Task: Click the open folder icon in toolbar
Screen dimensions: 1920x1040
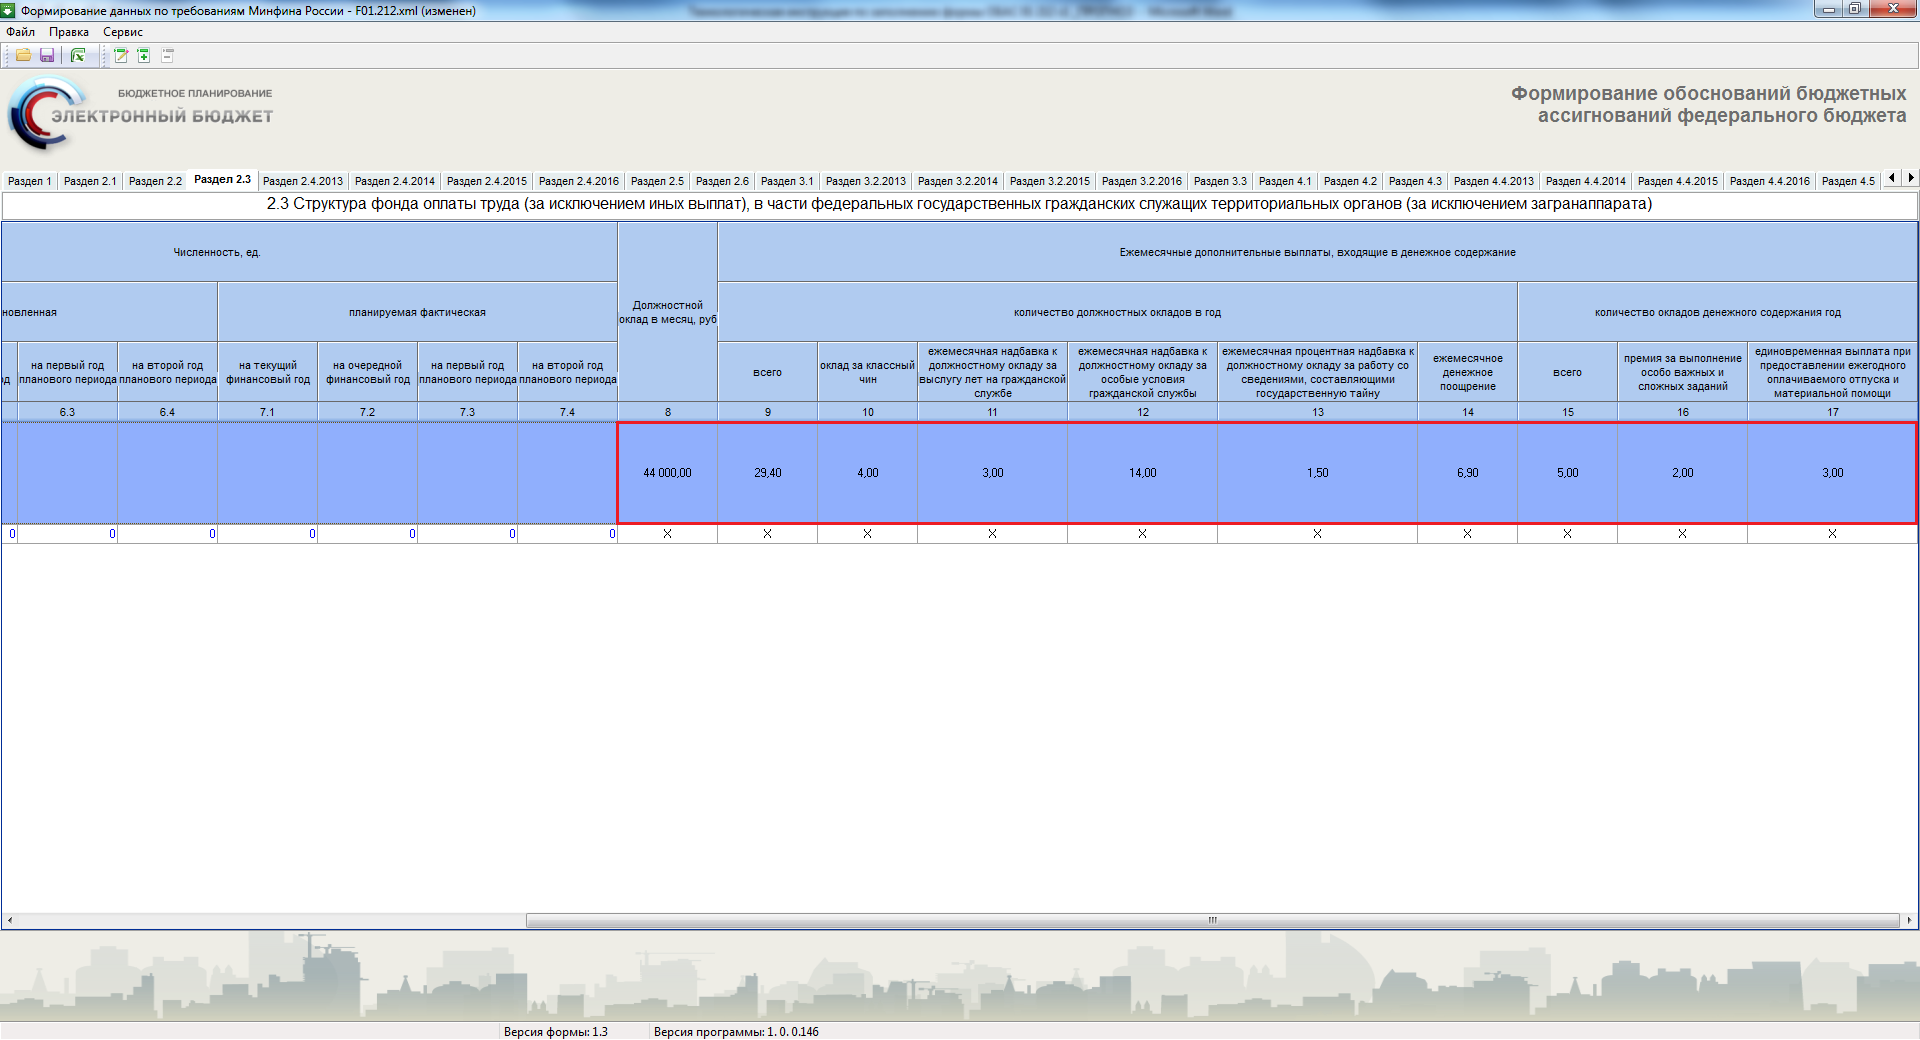Action: click(23, 56)
